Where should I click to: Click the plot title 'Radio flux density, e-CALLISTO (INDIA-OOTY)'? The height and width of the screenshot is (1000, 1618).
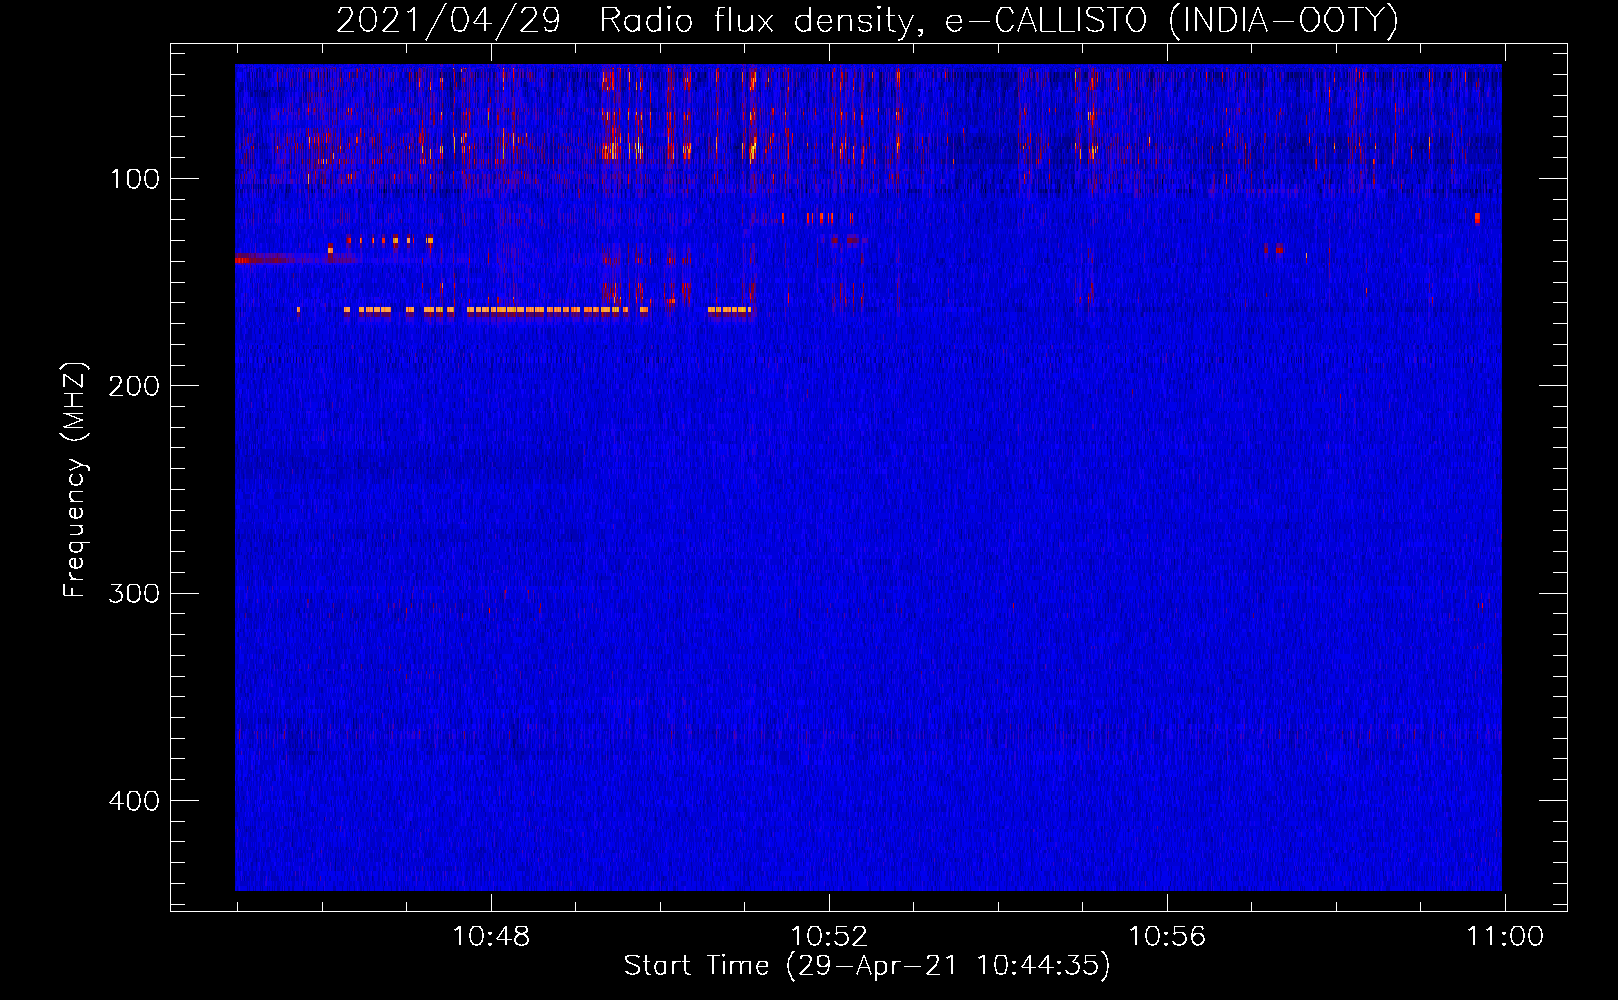coord(998,20)
